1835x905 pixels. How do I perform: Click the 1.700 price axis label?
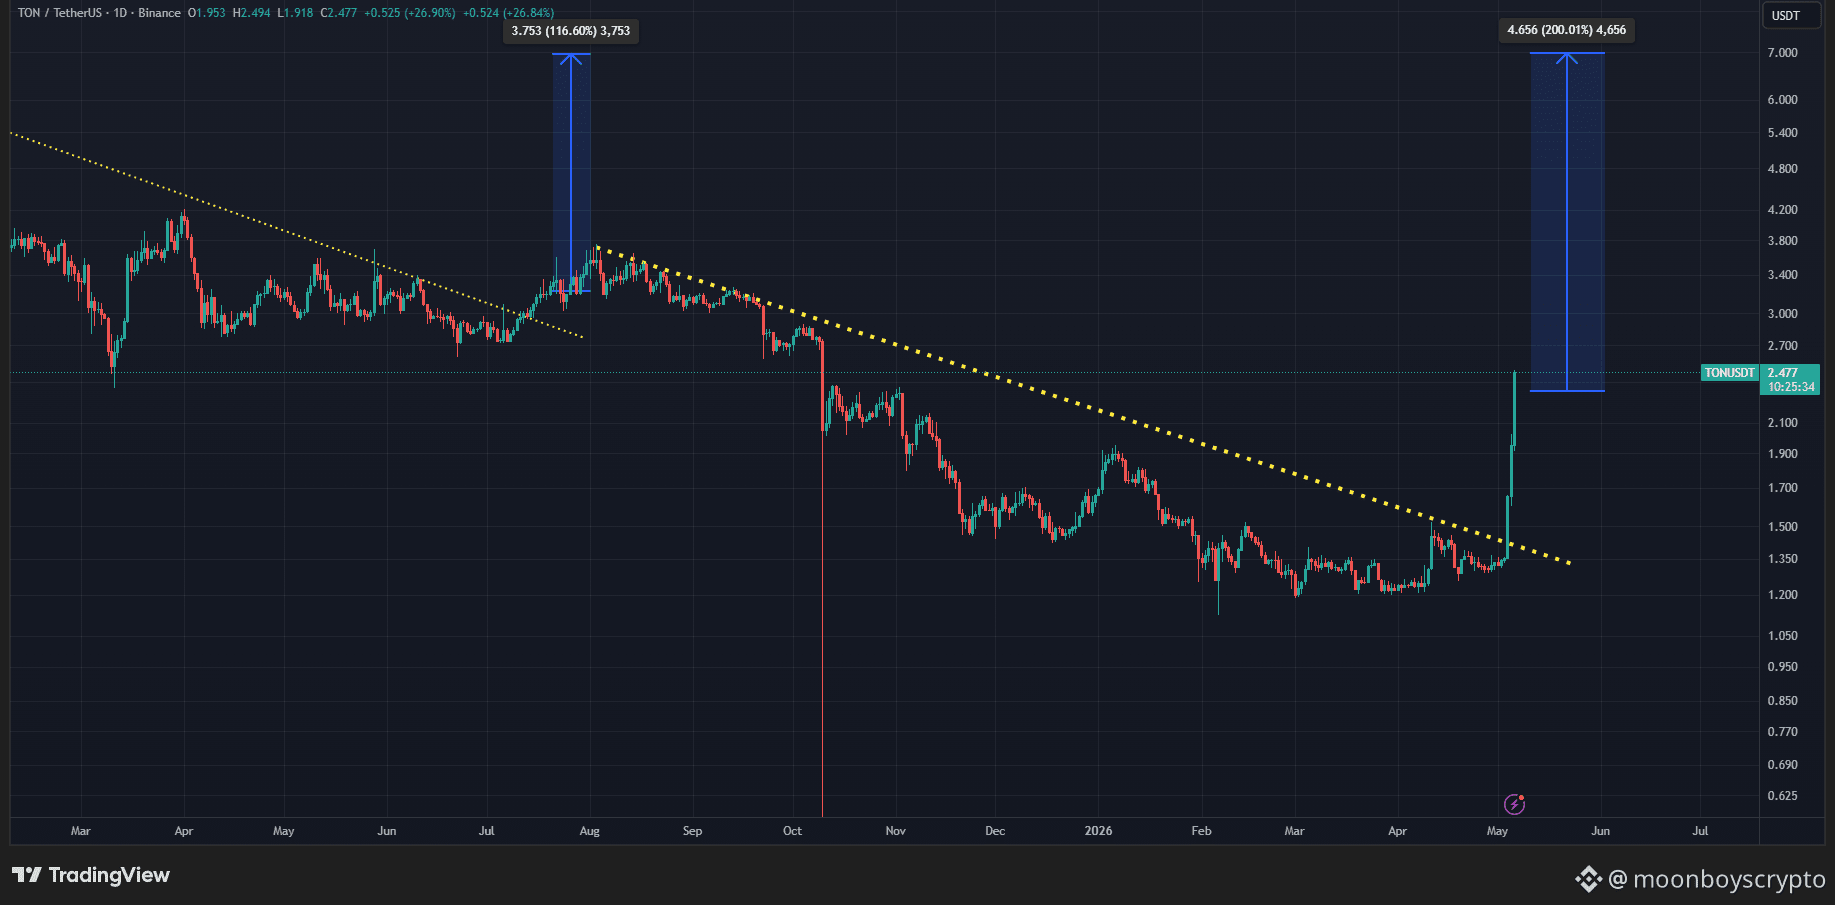click(1782, 489)
